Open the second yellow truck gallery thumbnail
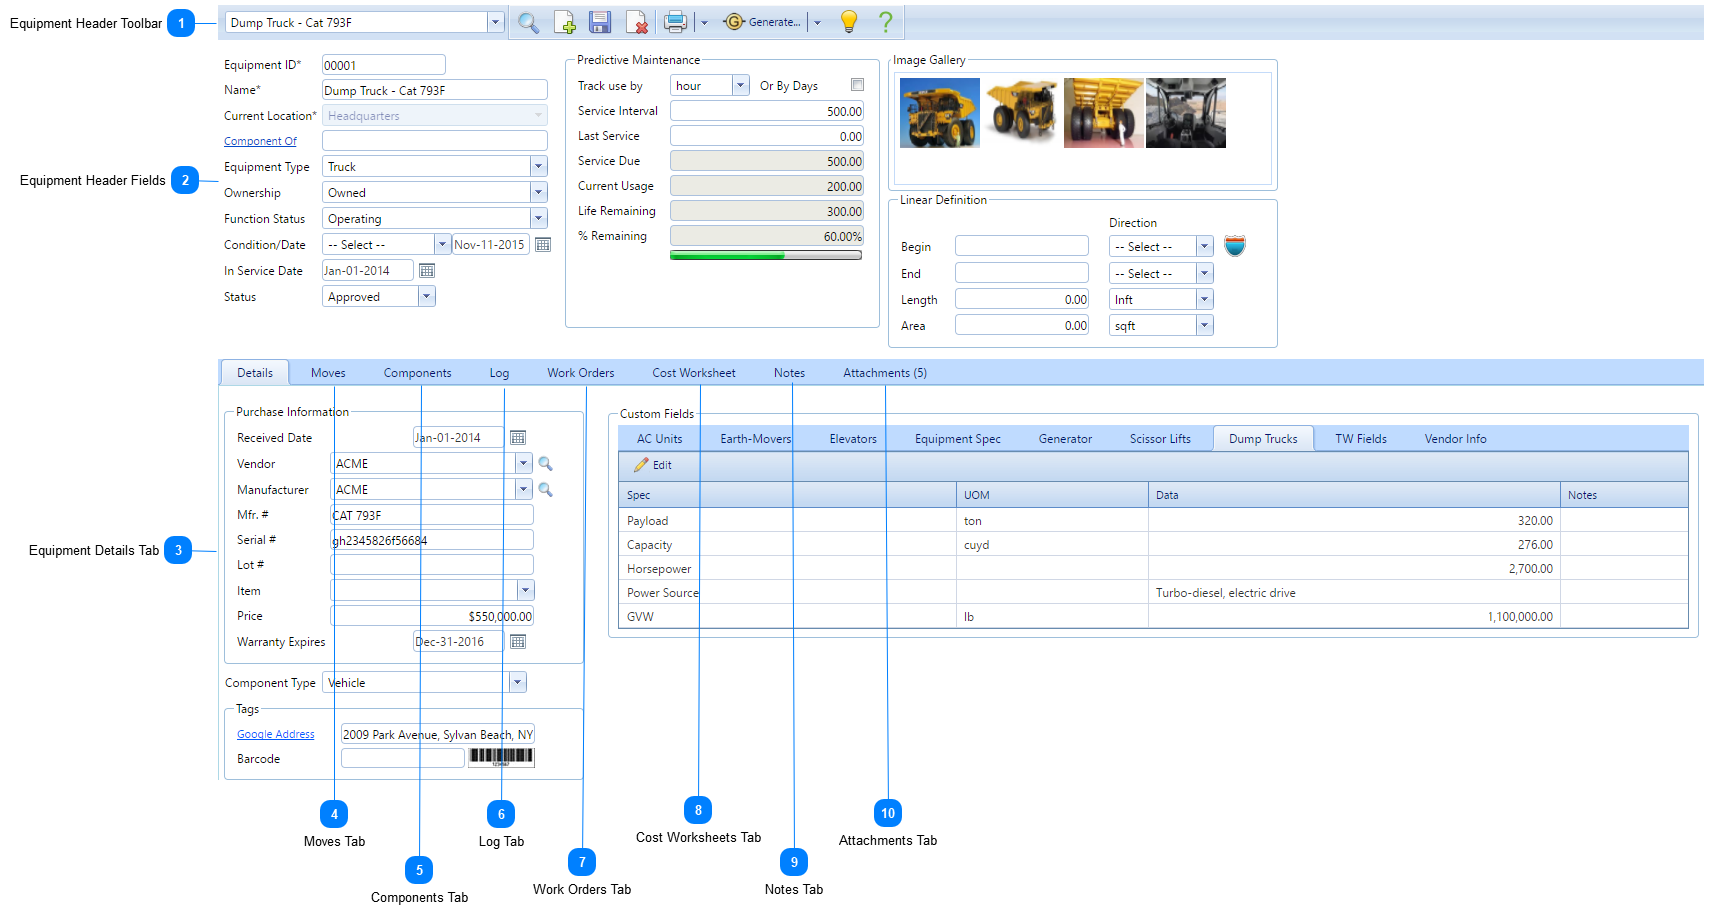 (x=1022, y=113)
